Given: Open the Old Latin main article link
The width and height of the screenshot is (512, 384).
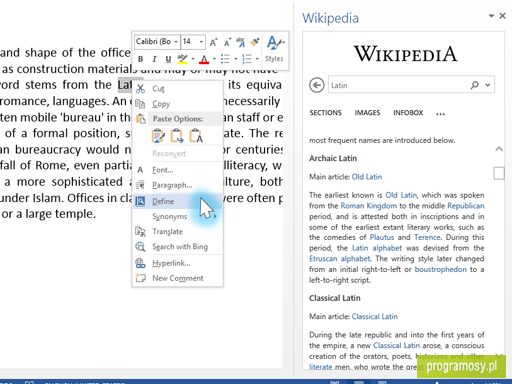Looking at the screenshot, I should [367, 177].
